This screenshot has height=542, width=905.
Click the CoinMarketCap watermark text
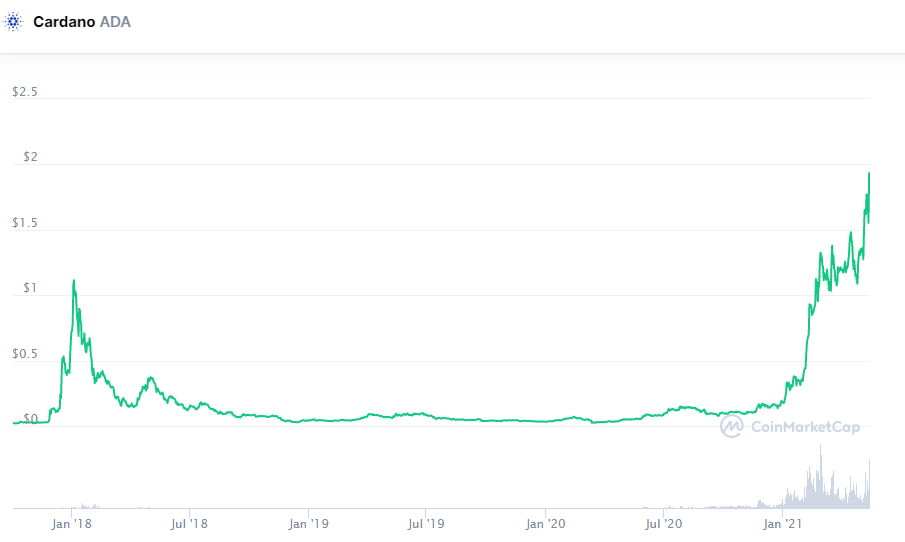coord(804,427)
